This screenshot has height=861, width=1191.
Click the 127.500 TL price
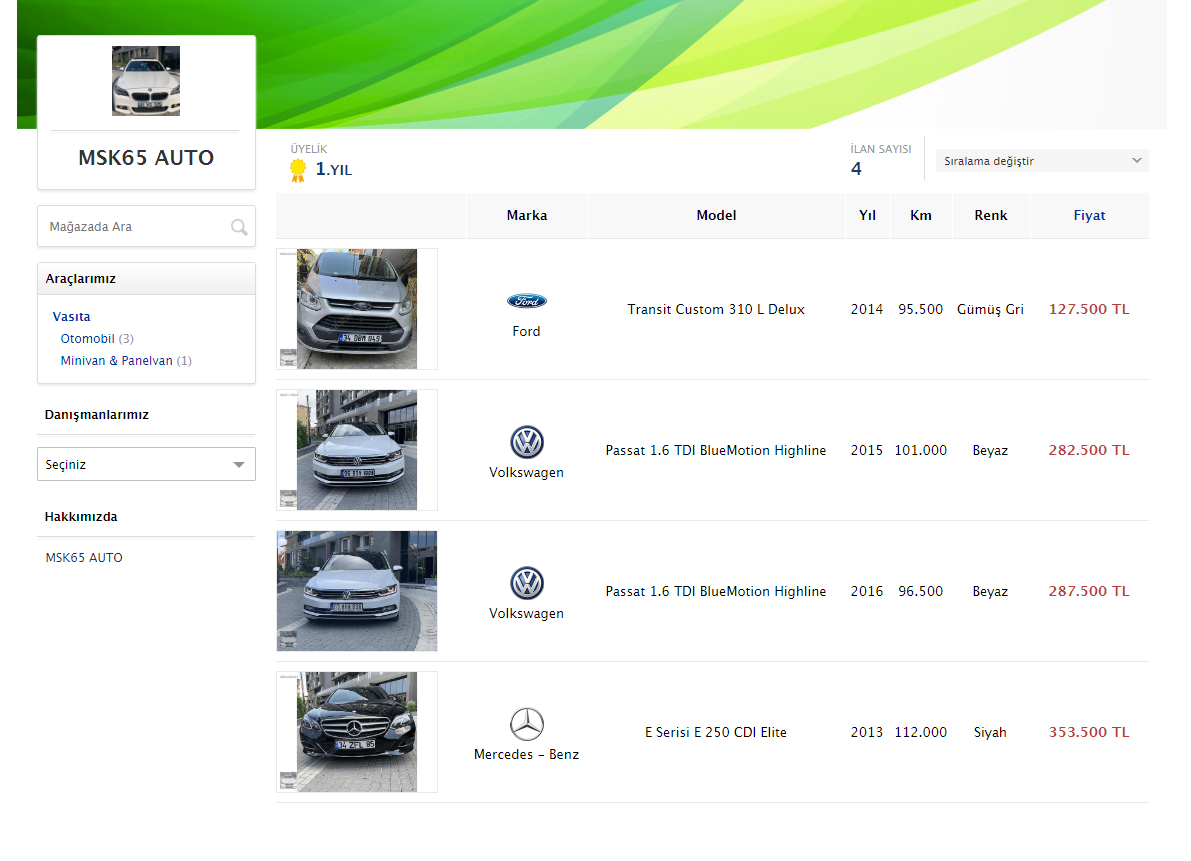tap(1089, 309)
